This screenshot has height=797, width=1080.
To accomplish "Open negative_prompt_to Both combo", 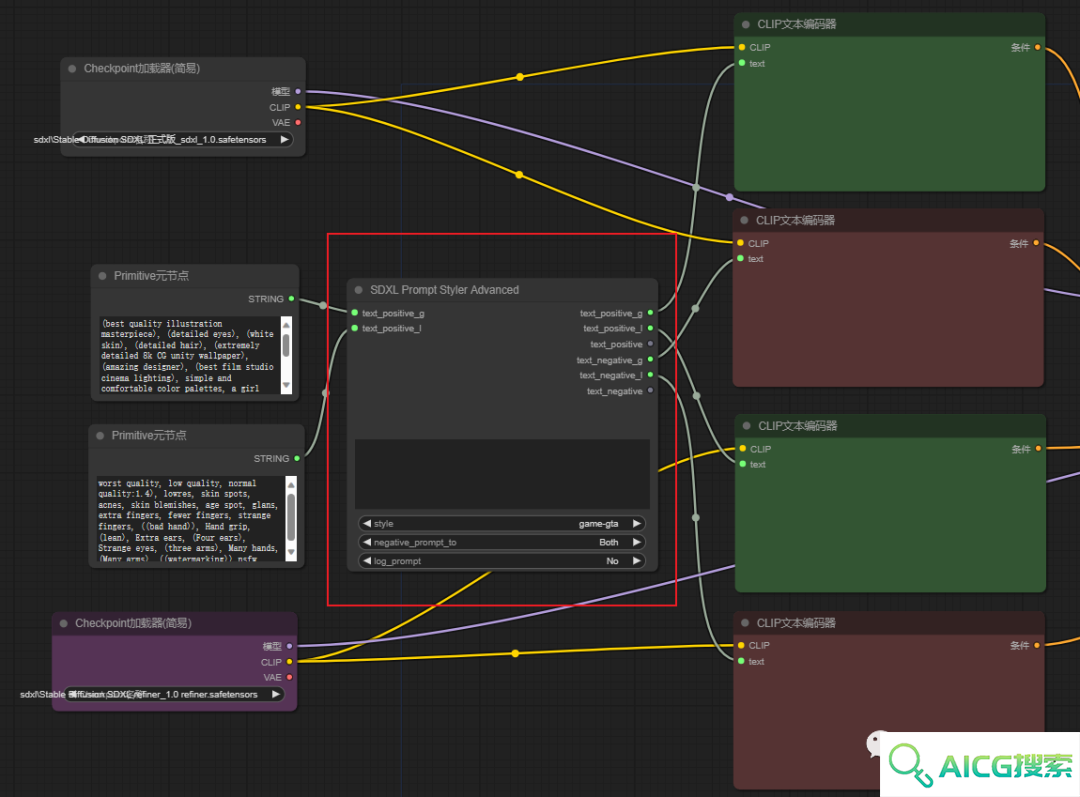I will click(x=502, y=542).
